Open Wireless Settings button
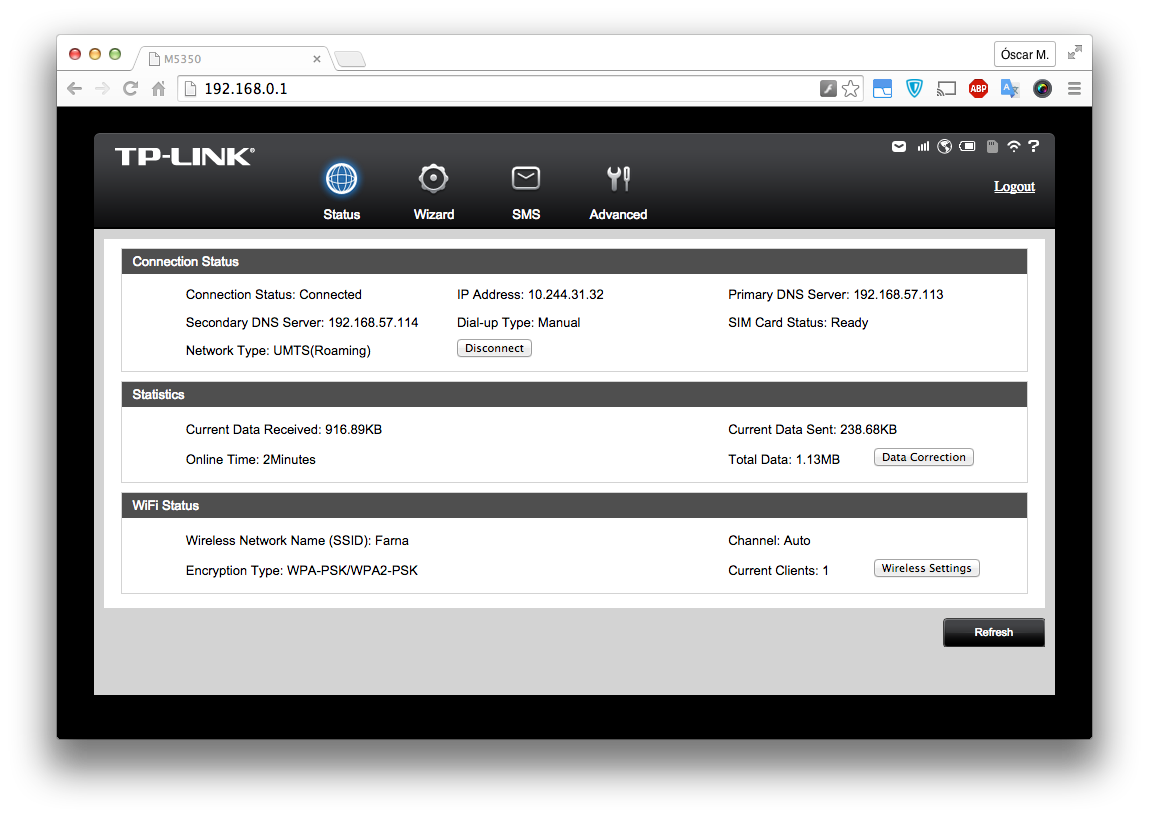This screenshot has height=818, width=1149. click(926, 568)
